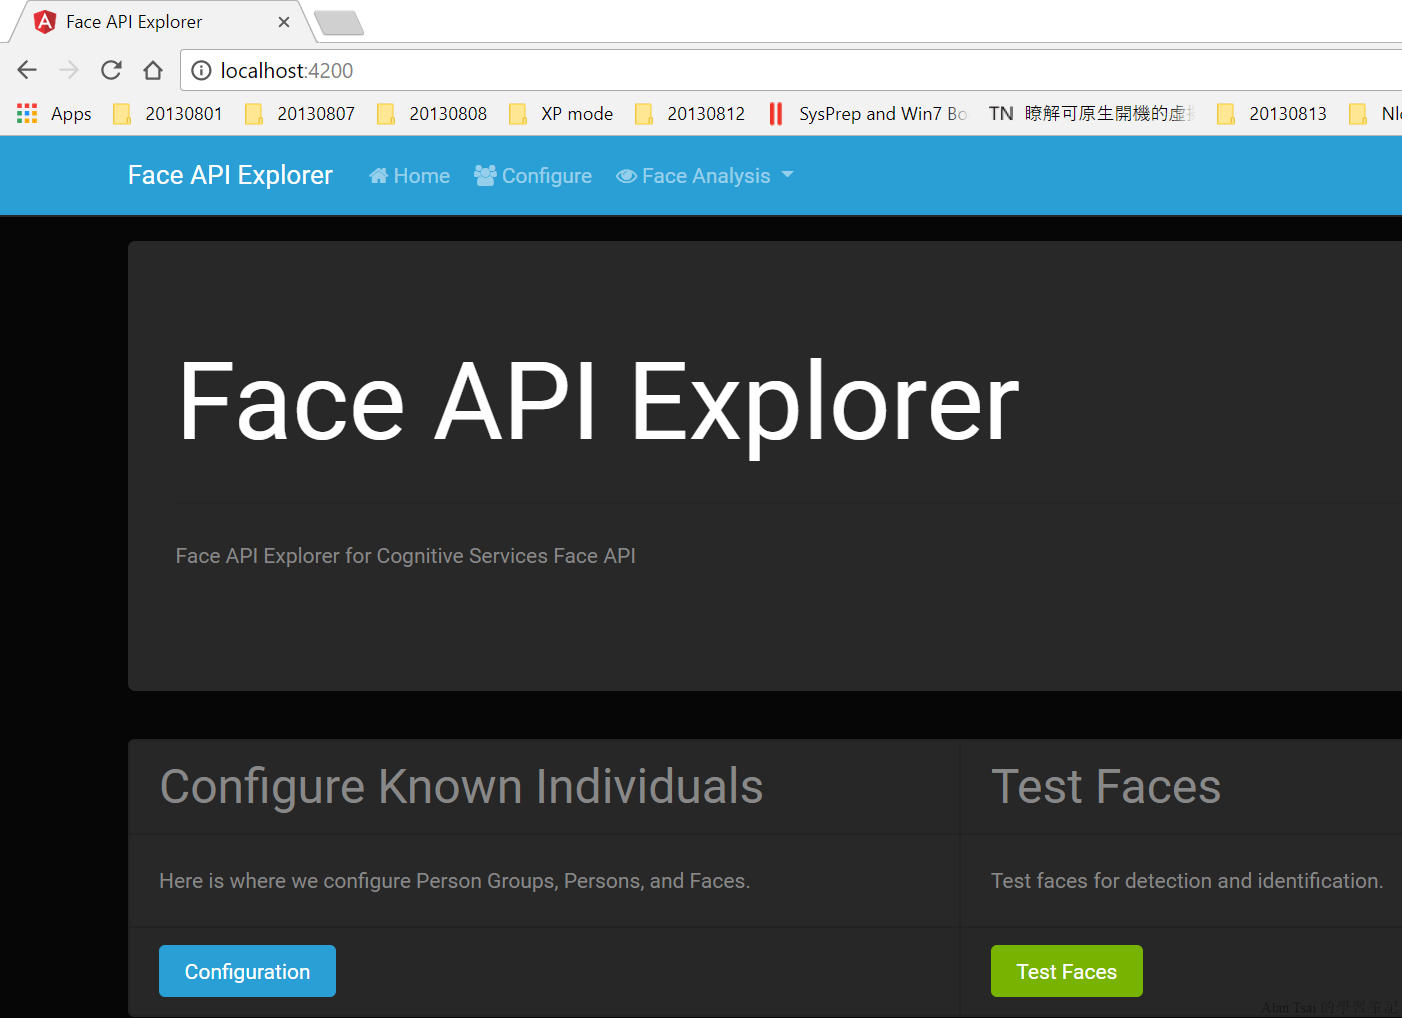Click the Face API Explorer brand link

tap(230, 175)
